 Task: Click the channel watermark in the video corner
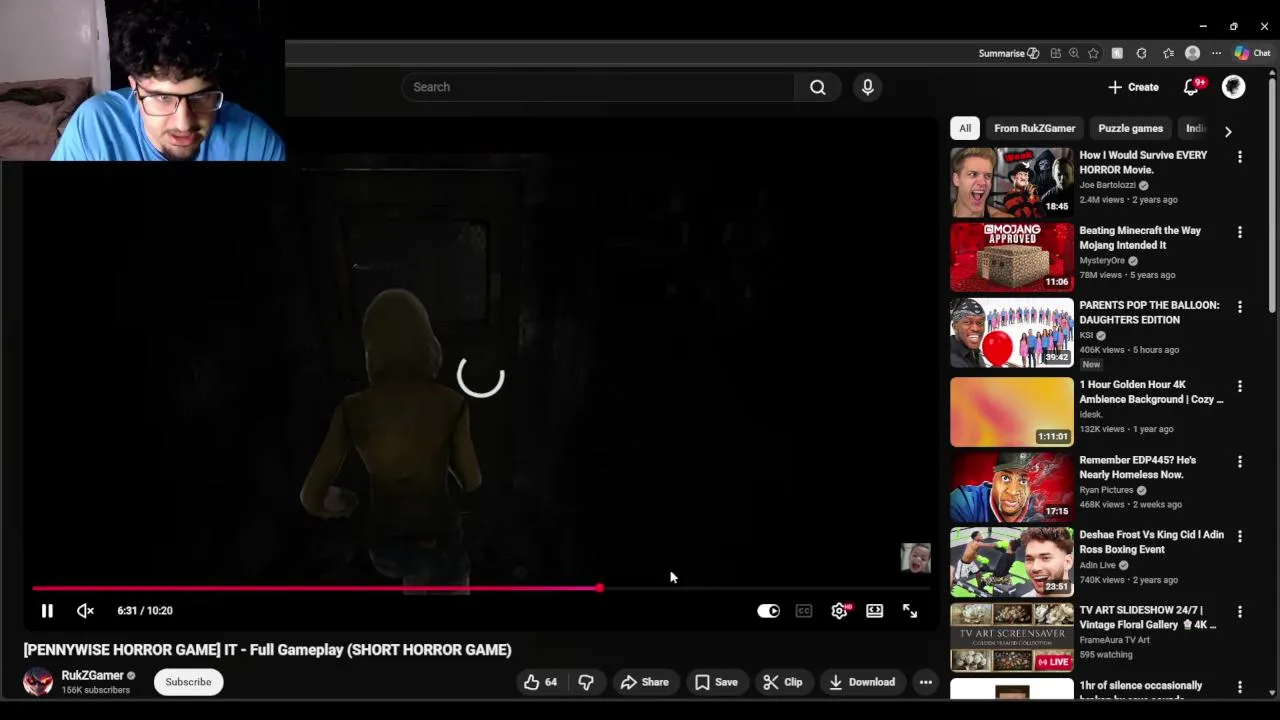pos(915,558)
